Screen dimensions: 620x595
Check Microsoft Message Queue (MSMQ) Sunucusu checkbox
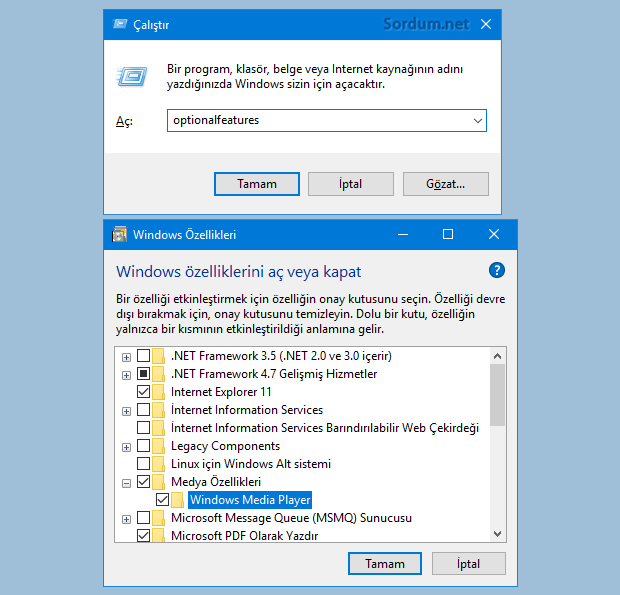coord(143,518)
